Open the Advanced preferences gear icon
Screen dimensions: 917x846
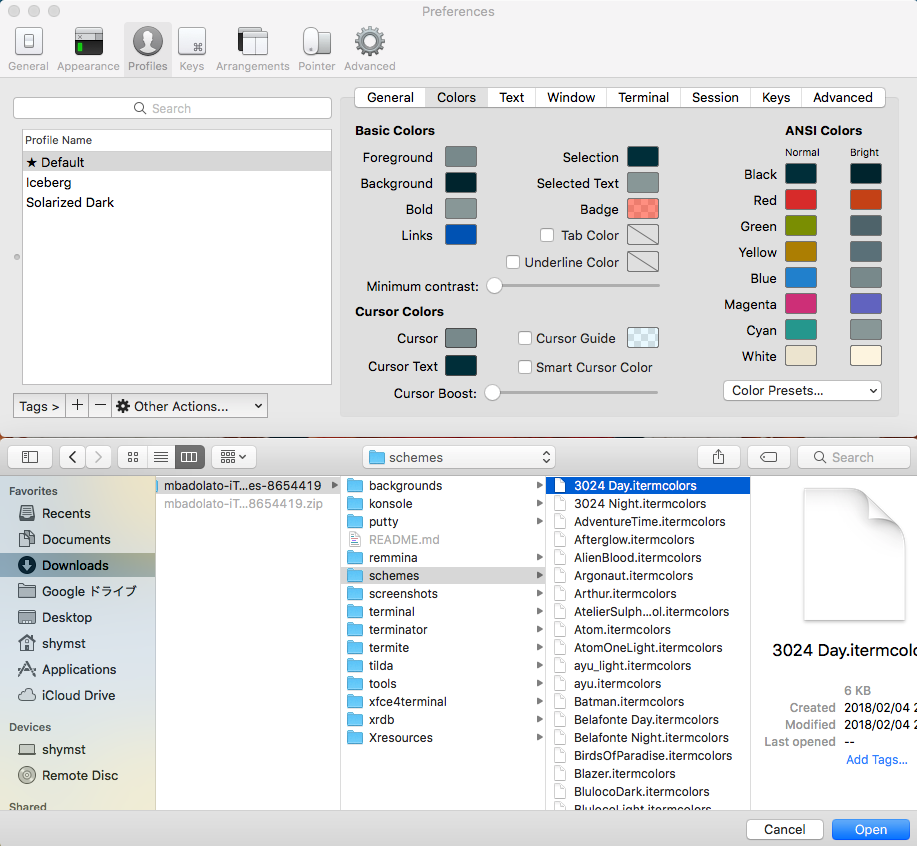(x=370, y=49)
